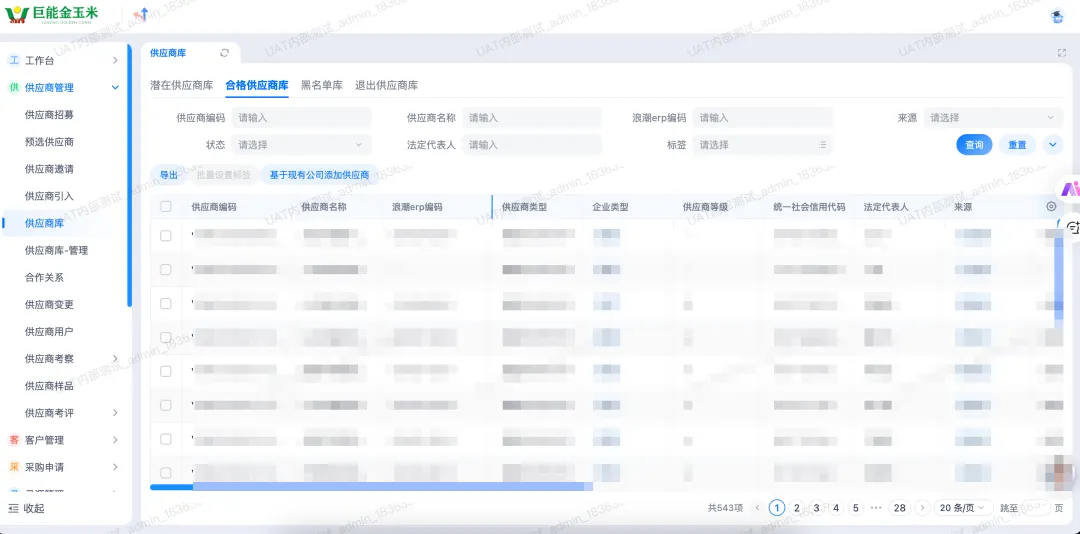The image size is (1080, 534).
Task: Open 供应商库-管理 in sidebar
Action: (56, 250)
